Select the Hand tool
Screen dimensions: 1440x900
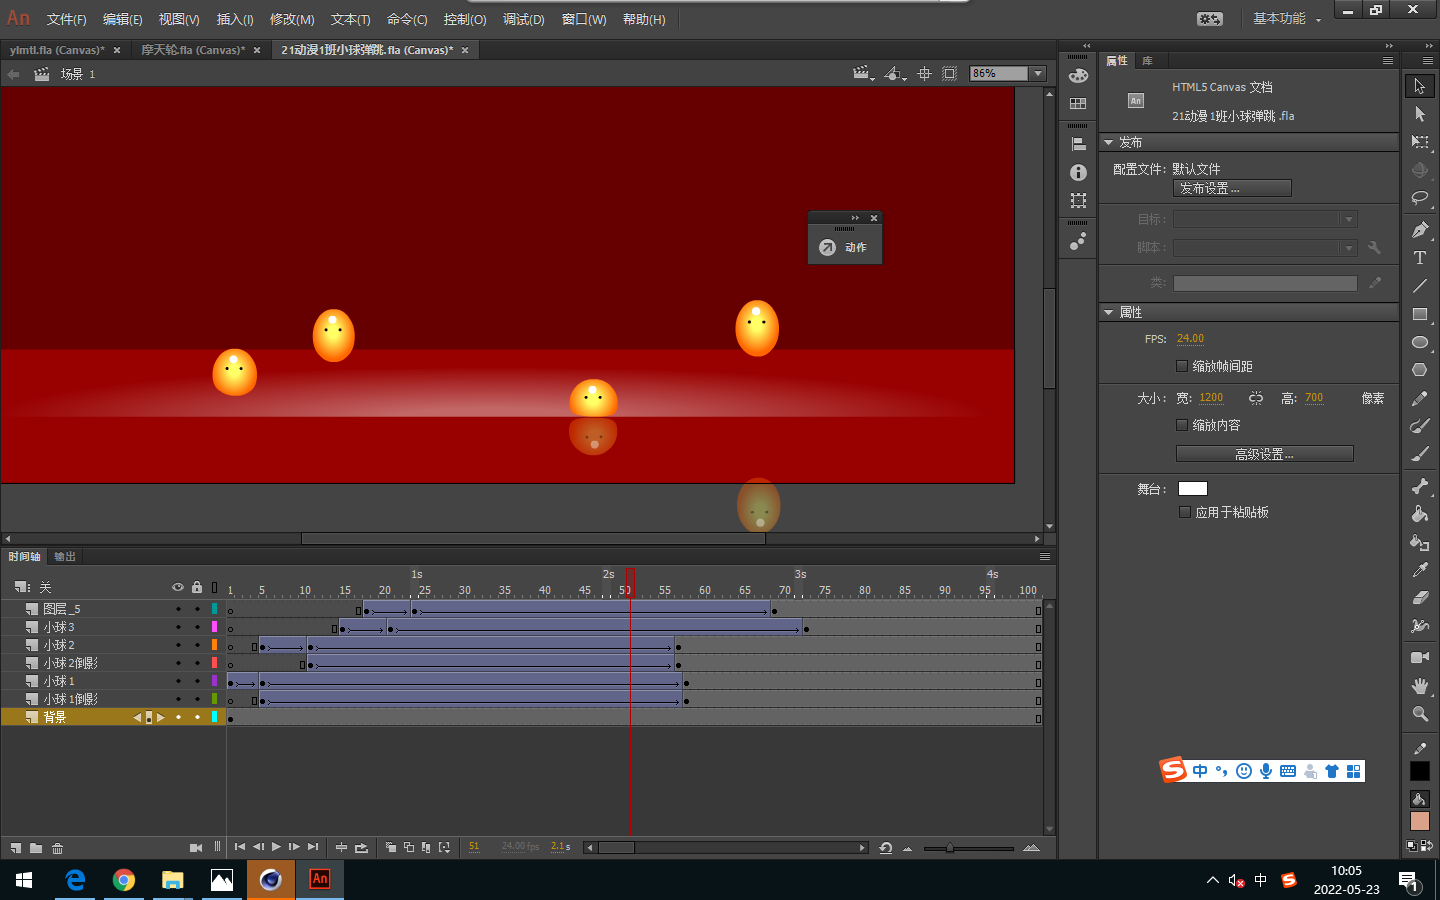coord(1419,686)
